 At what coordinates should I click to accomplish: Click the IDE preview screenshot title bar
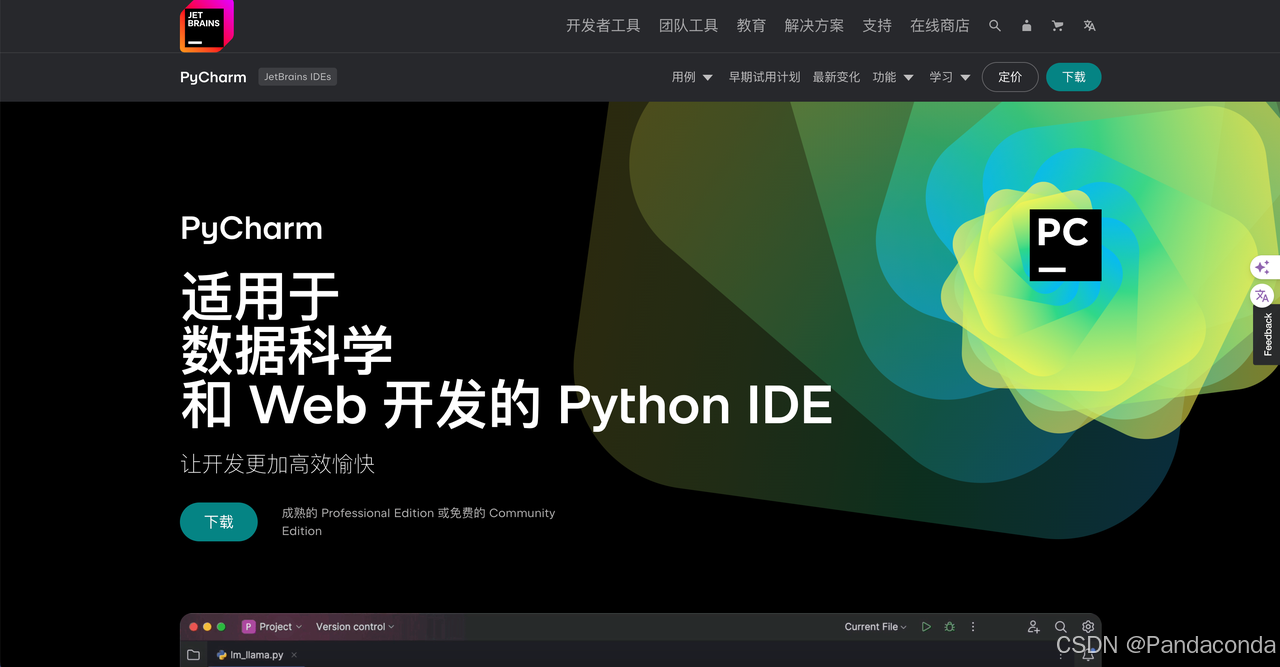click(640, 627)
